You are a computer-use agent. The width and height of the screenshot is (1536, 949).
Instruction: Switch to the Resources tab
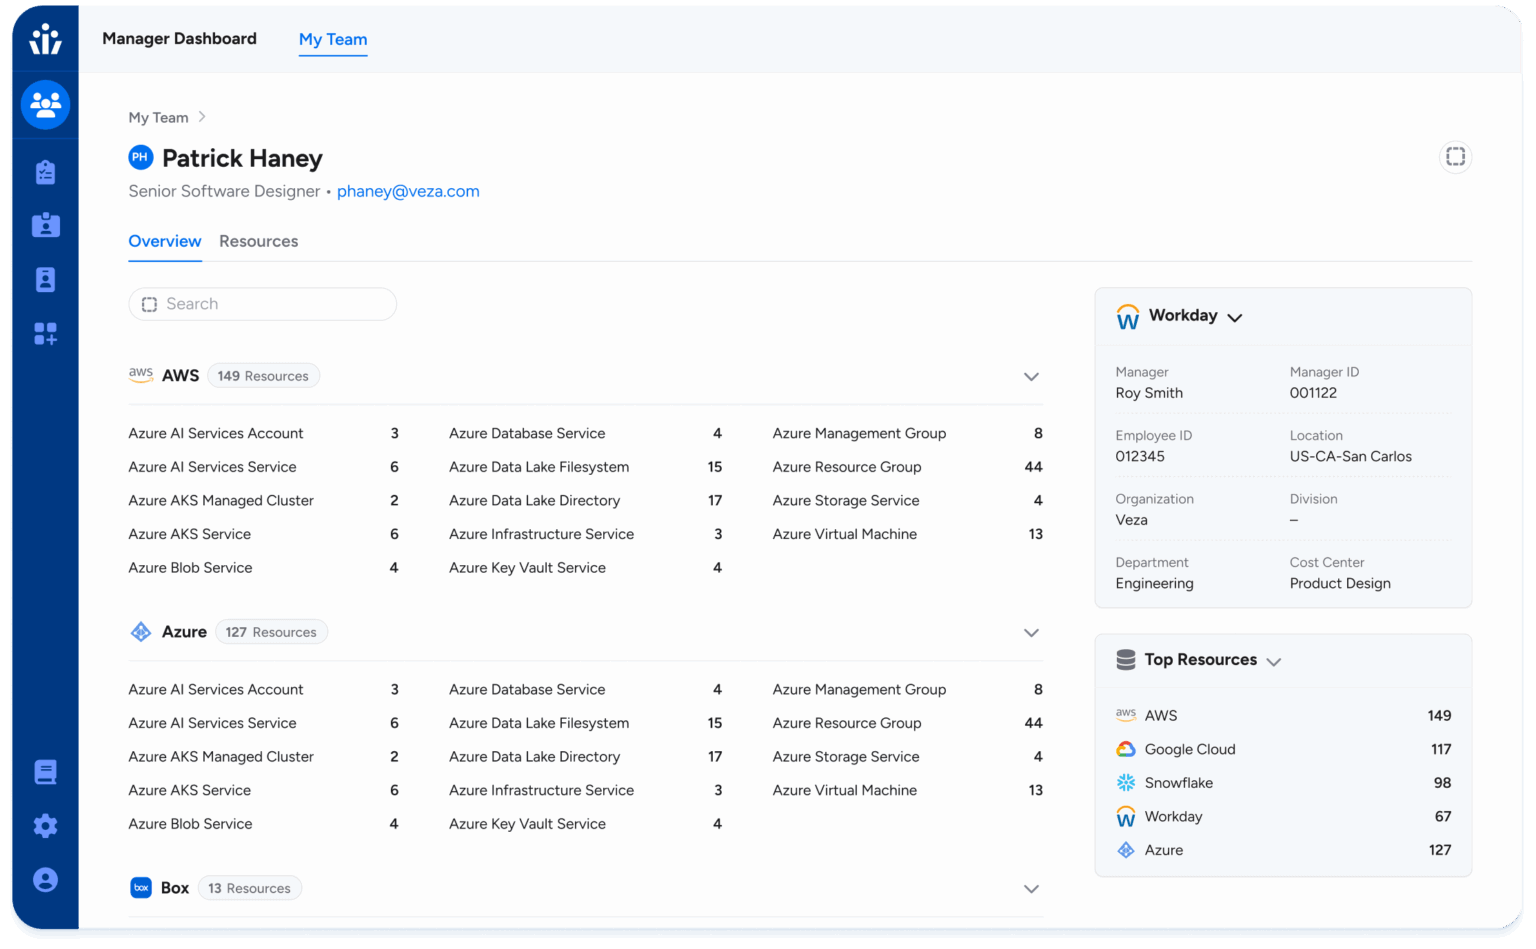point(258,241)
